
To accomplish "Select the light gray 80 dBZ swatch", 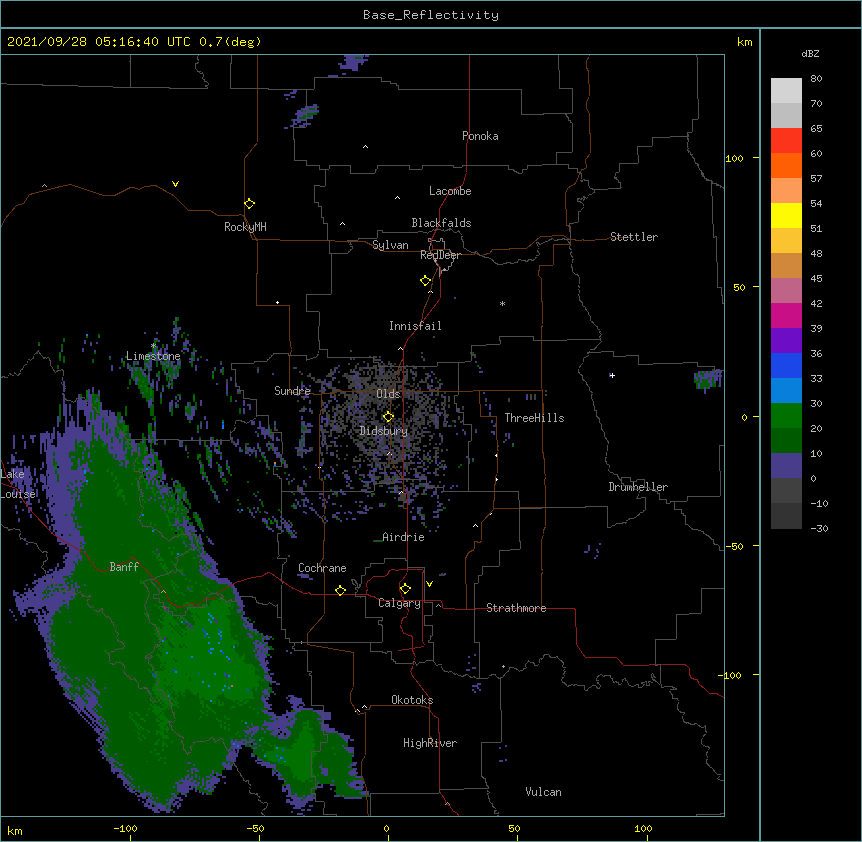I will 786,91.
